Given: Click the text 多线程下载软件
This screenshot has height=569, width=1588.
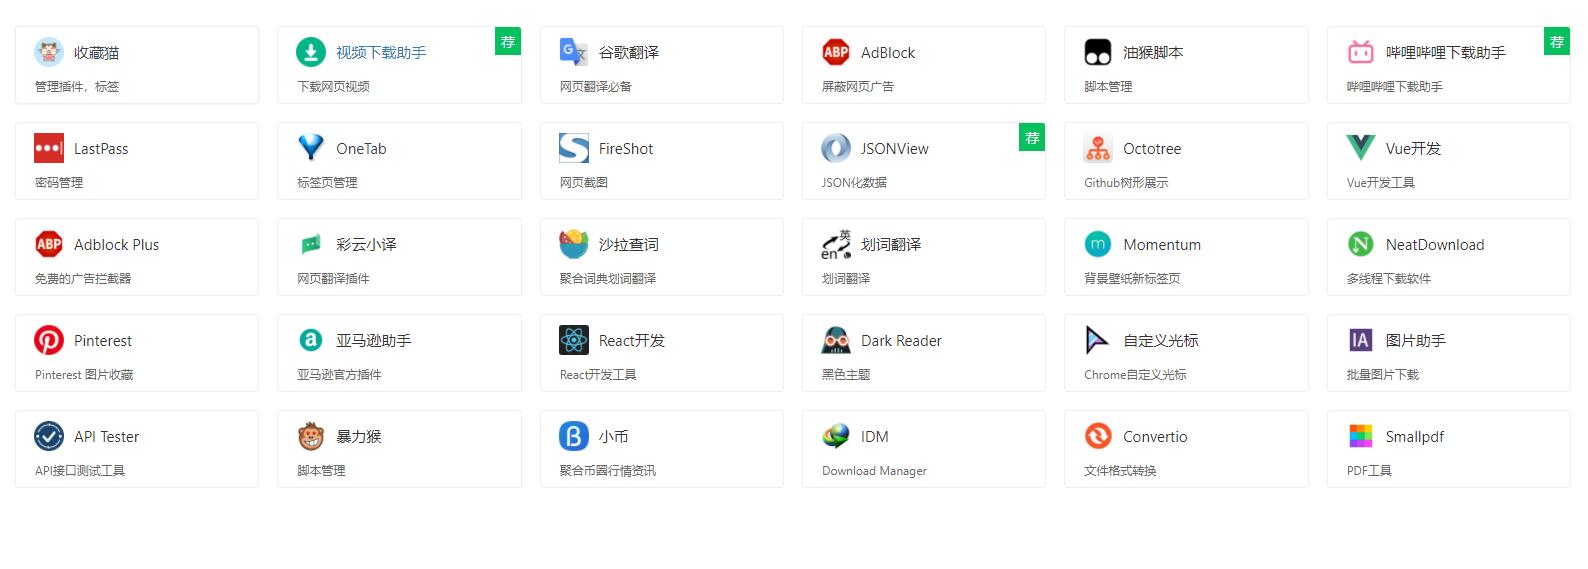Looking at the screenshot, I should pos(1389,278).
